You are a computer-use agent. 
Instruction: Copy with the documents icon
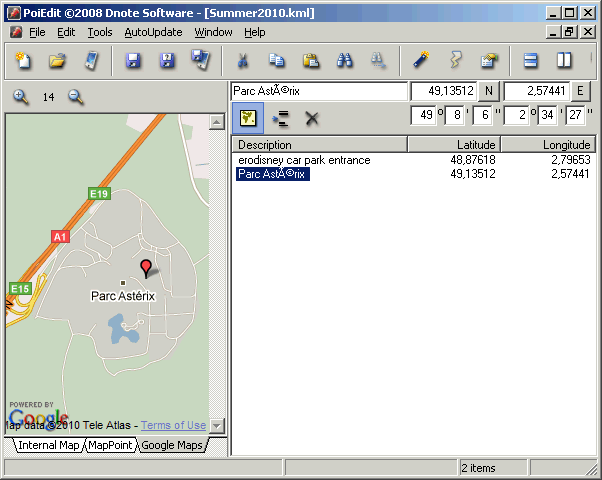[x=276, y=61]
